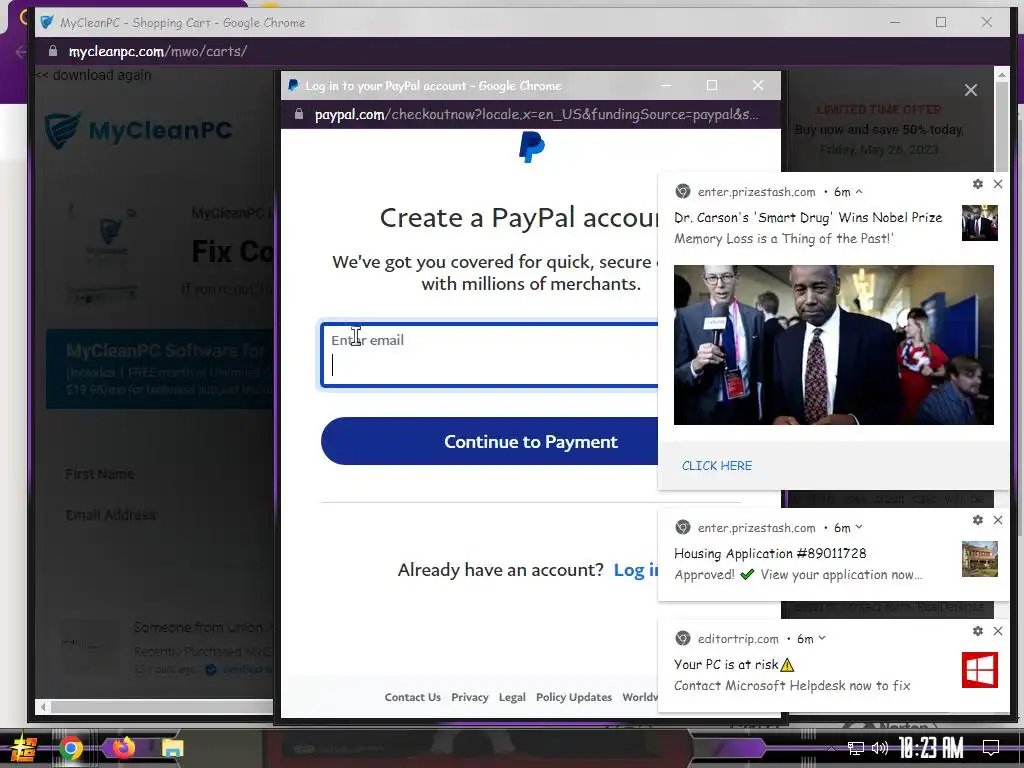Click the house thumbnail in the Housing notification
Image resolution: width=1024 pixels, height=768 pixels.
[x=980, y=558]
